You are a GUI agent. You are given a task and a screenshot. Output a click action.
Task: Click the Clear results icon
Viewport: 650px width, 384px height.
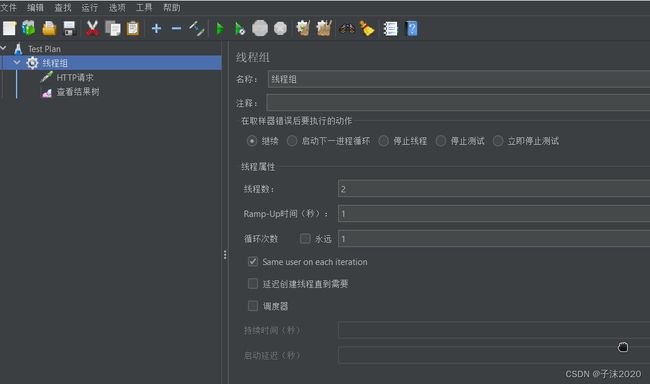coord(303,28)
